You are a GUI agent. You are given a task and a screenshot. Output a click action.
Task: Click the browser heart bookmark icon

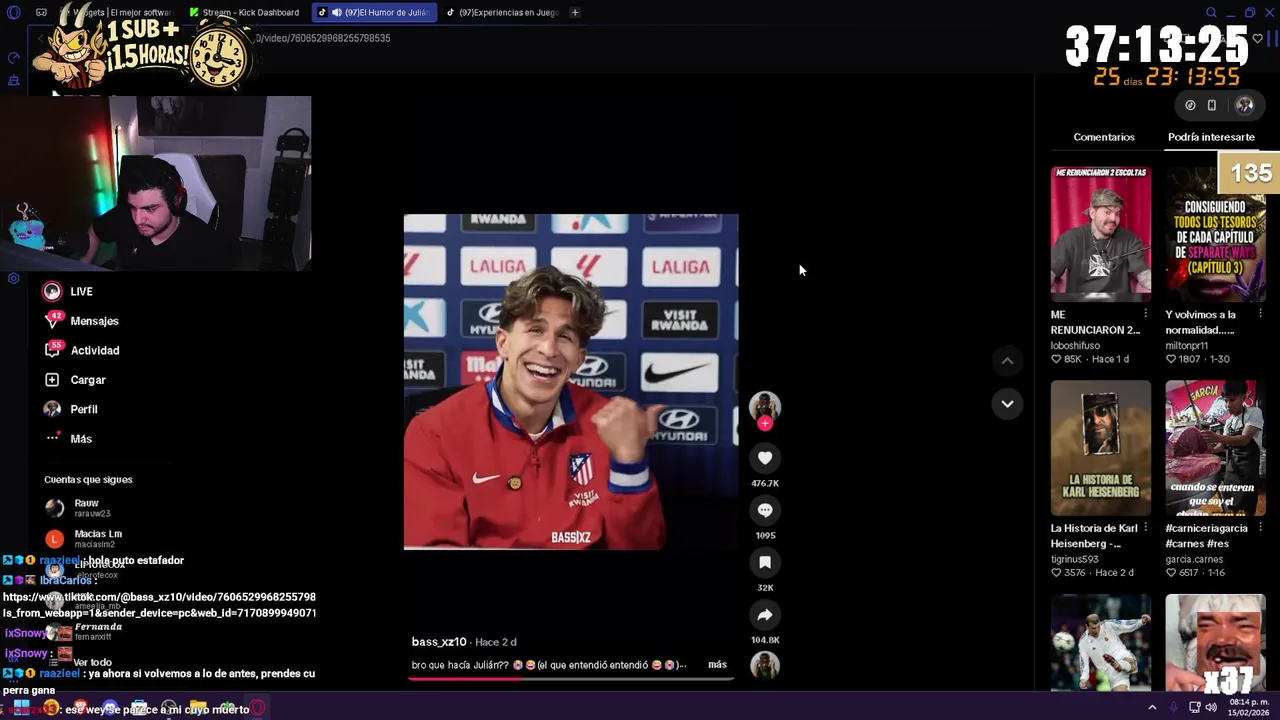(1258, 38)
